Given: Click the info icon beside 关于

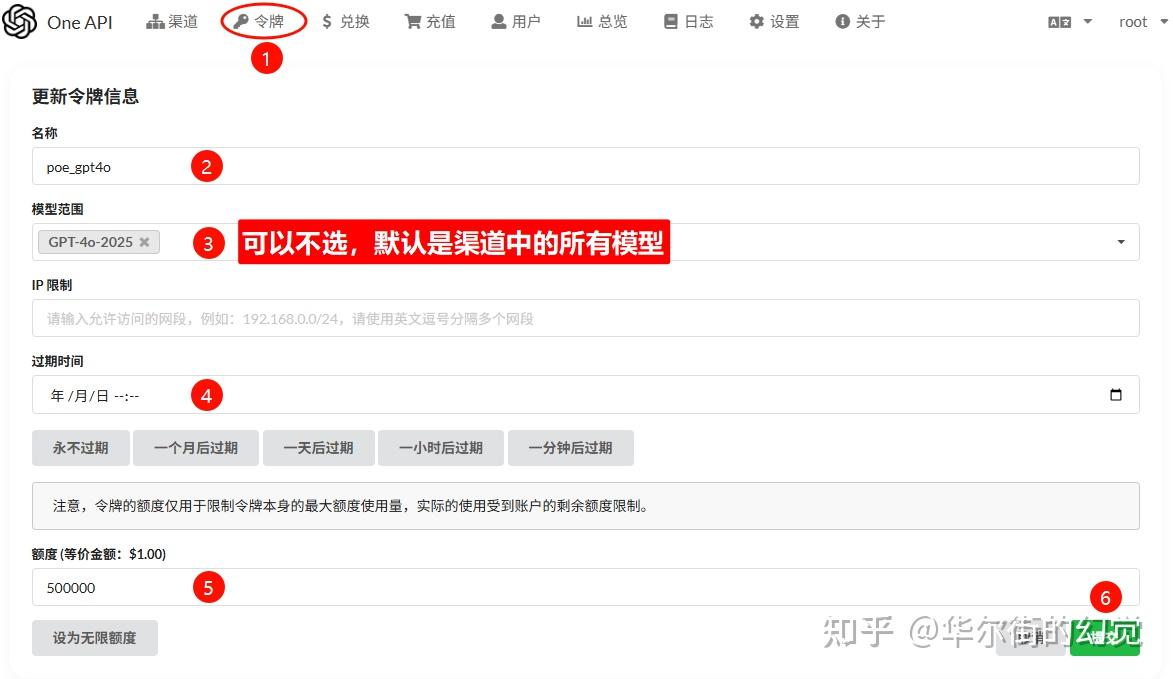Looking at the screenshot, I should pos(841,21).
